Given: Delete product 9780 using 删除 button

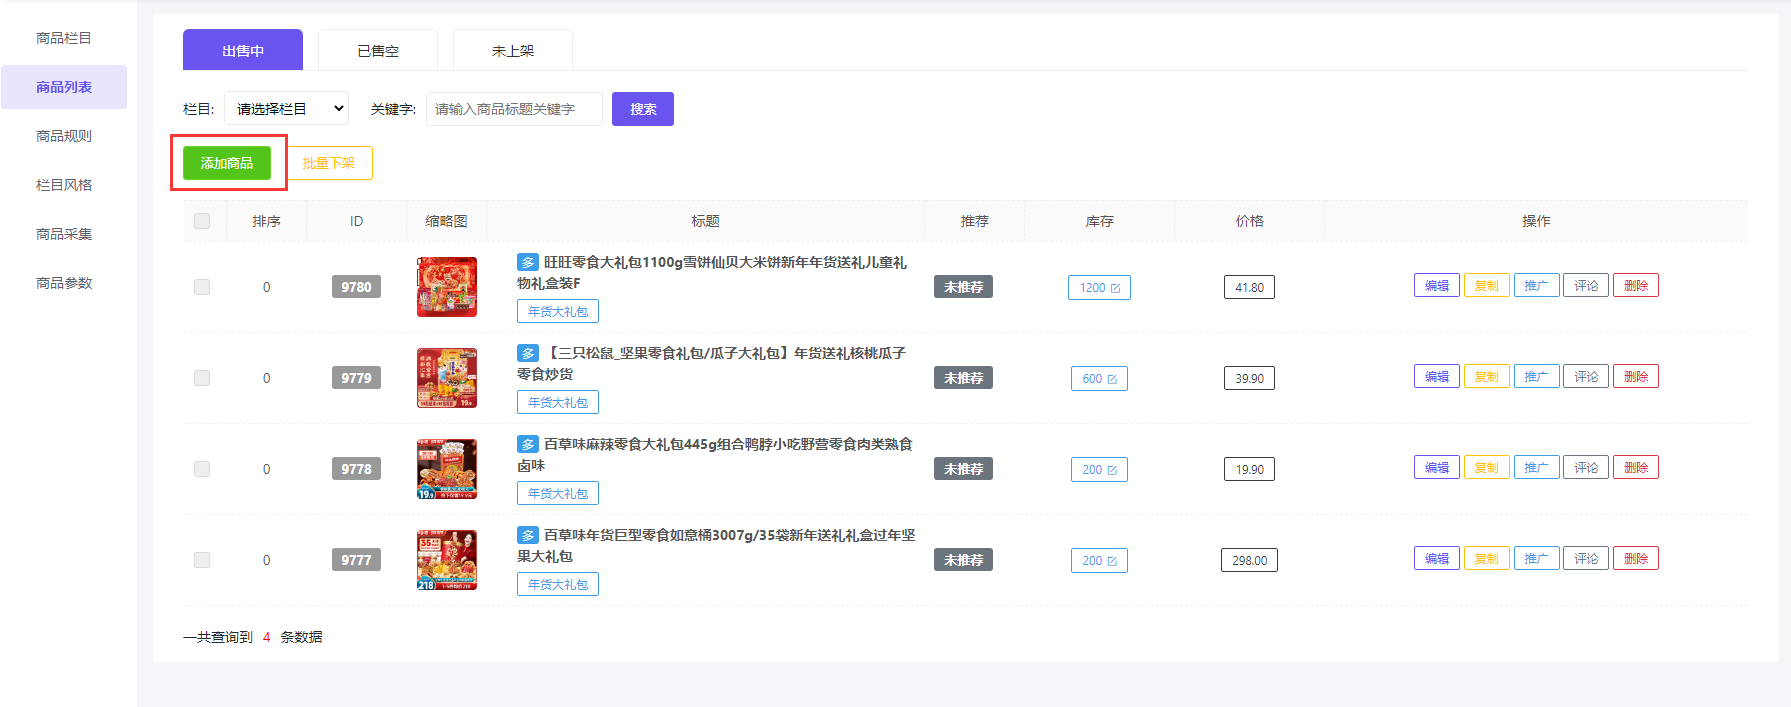Looking at the screenshot, I should click(x=1635, y=286).
